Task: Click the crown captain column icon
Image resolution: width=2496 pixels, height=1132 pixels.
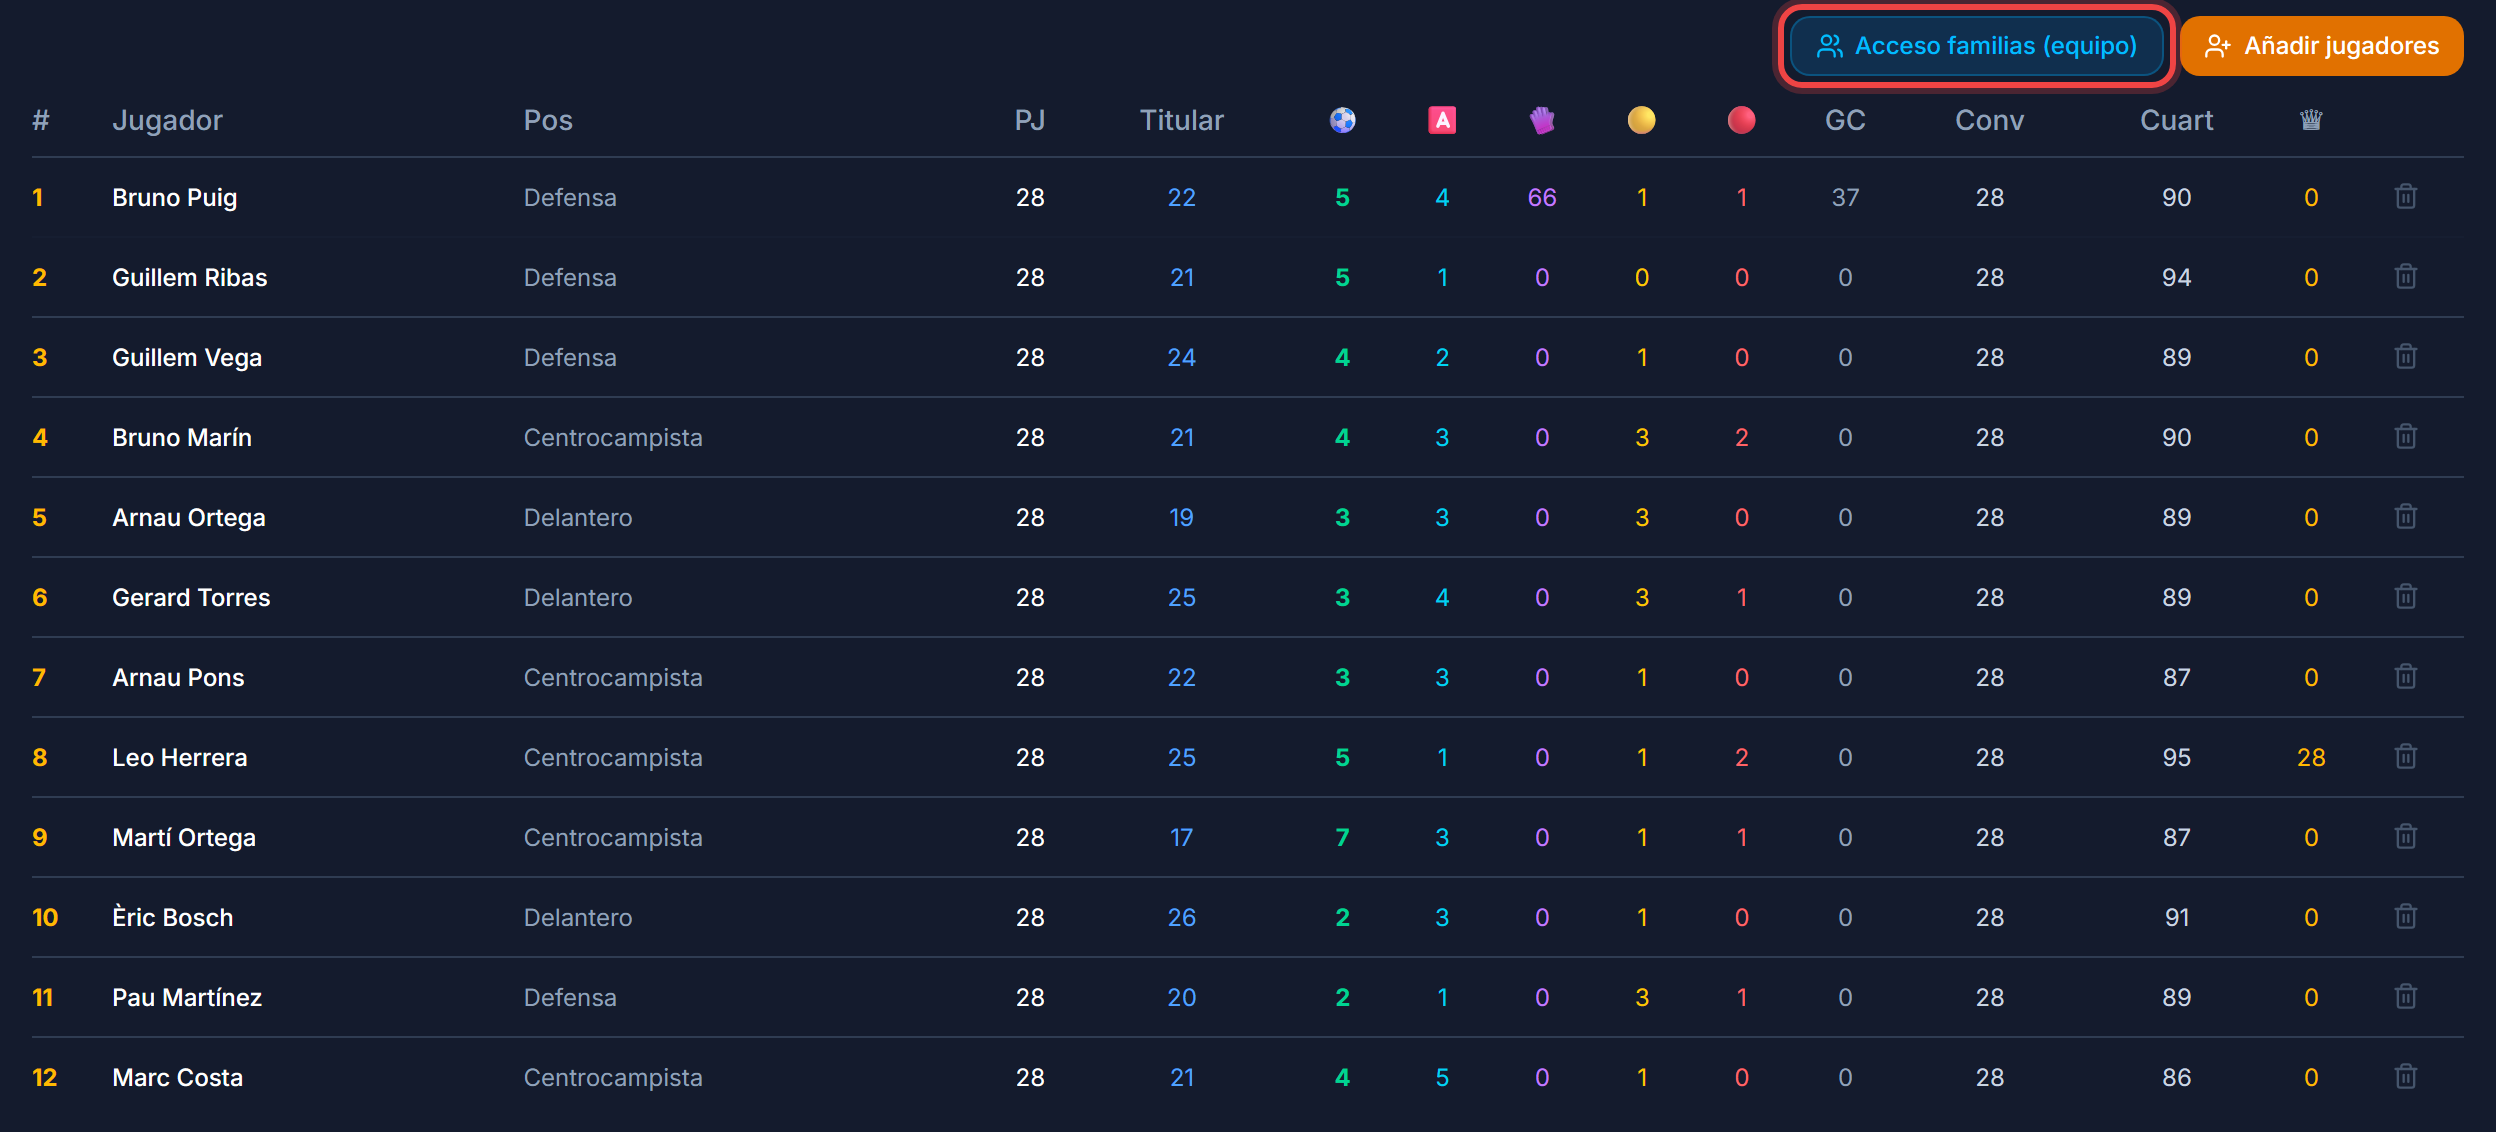Action: 2310,120
